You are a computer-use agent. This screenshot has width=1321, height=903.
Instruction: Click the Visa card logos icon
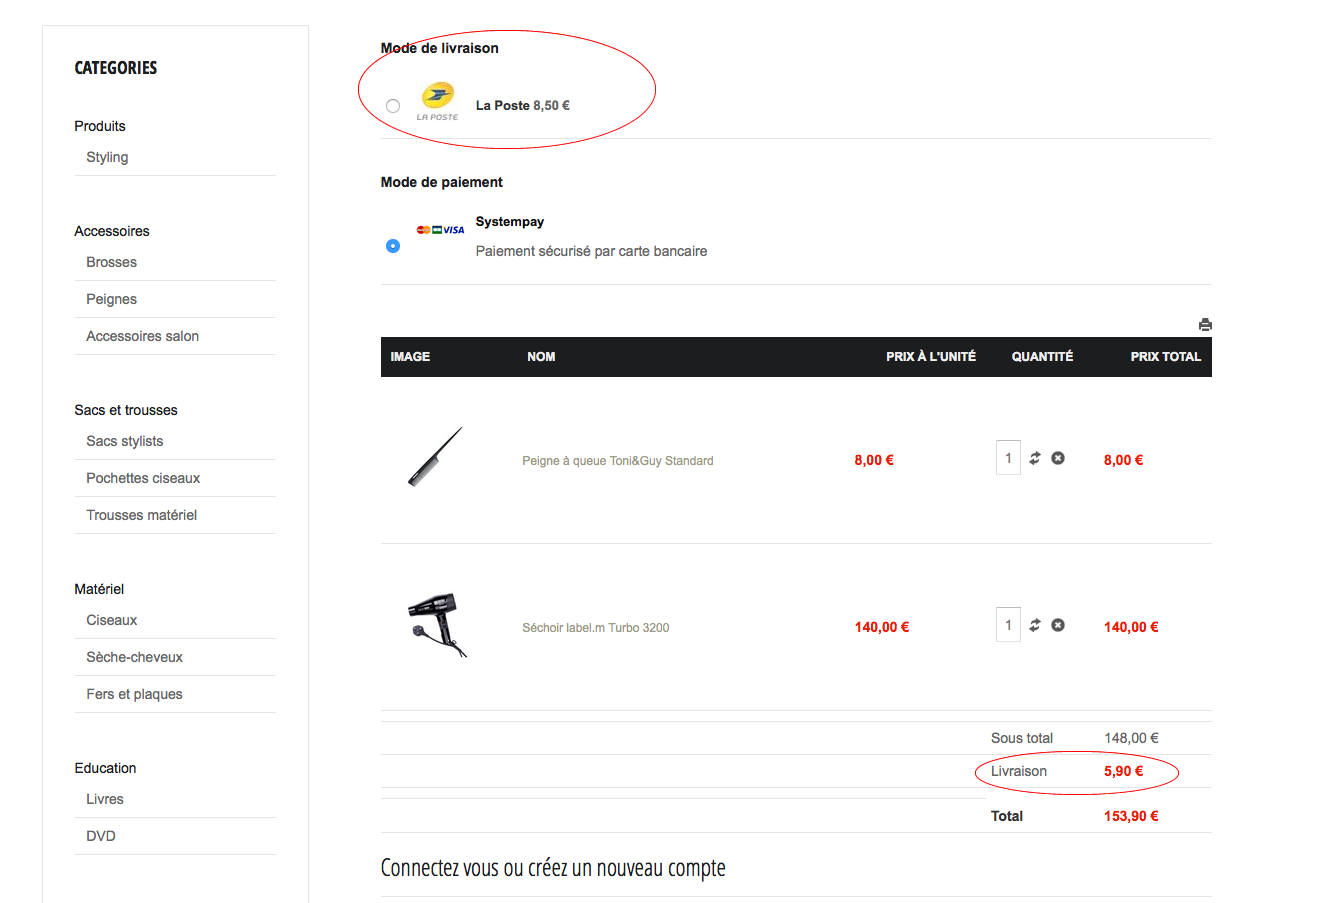coord(440,230)
